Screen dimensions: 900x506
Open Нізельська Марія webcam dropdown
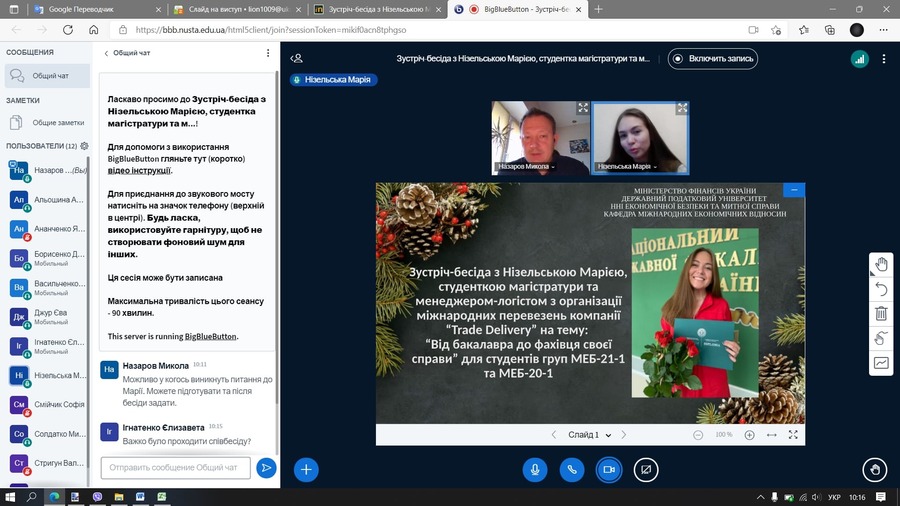click(x=627, y=166)
